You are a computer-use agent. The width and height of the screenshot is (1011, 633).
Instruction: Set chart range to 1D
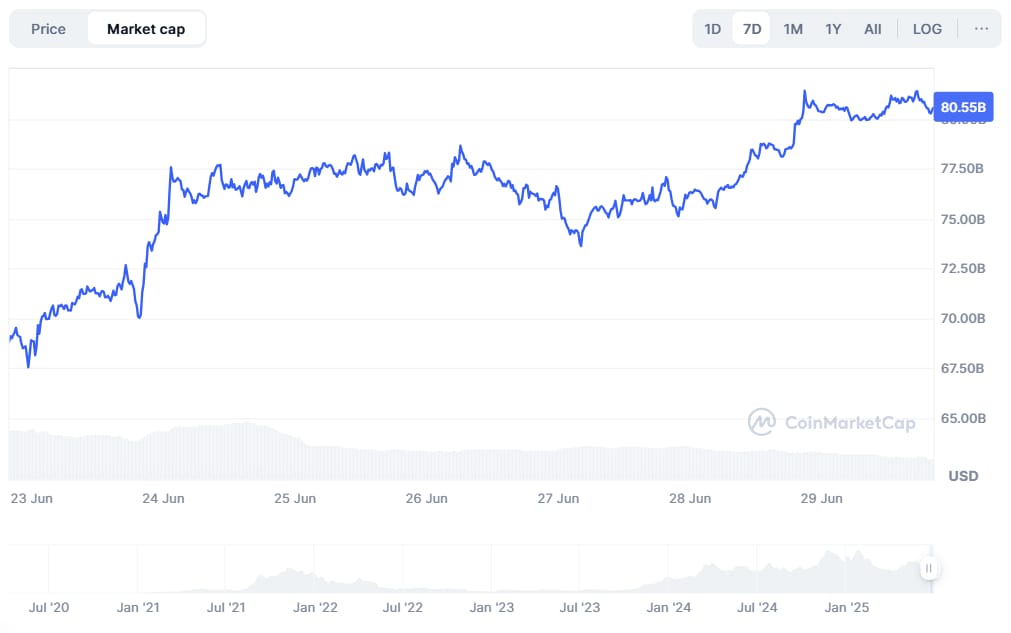[712, 29]
